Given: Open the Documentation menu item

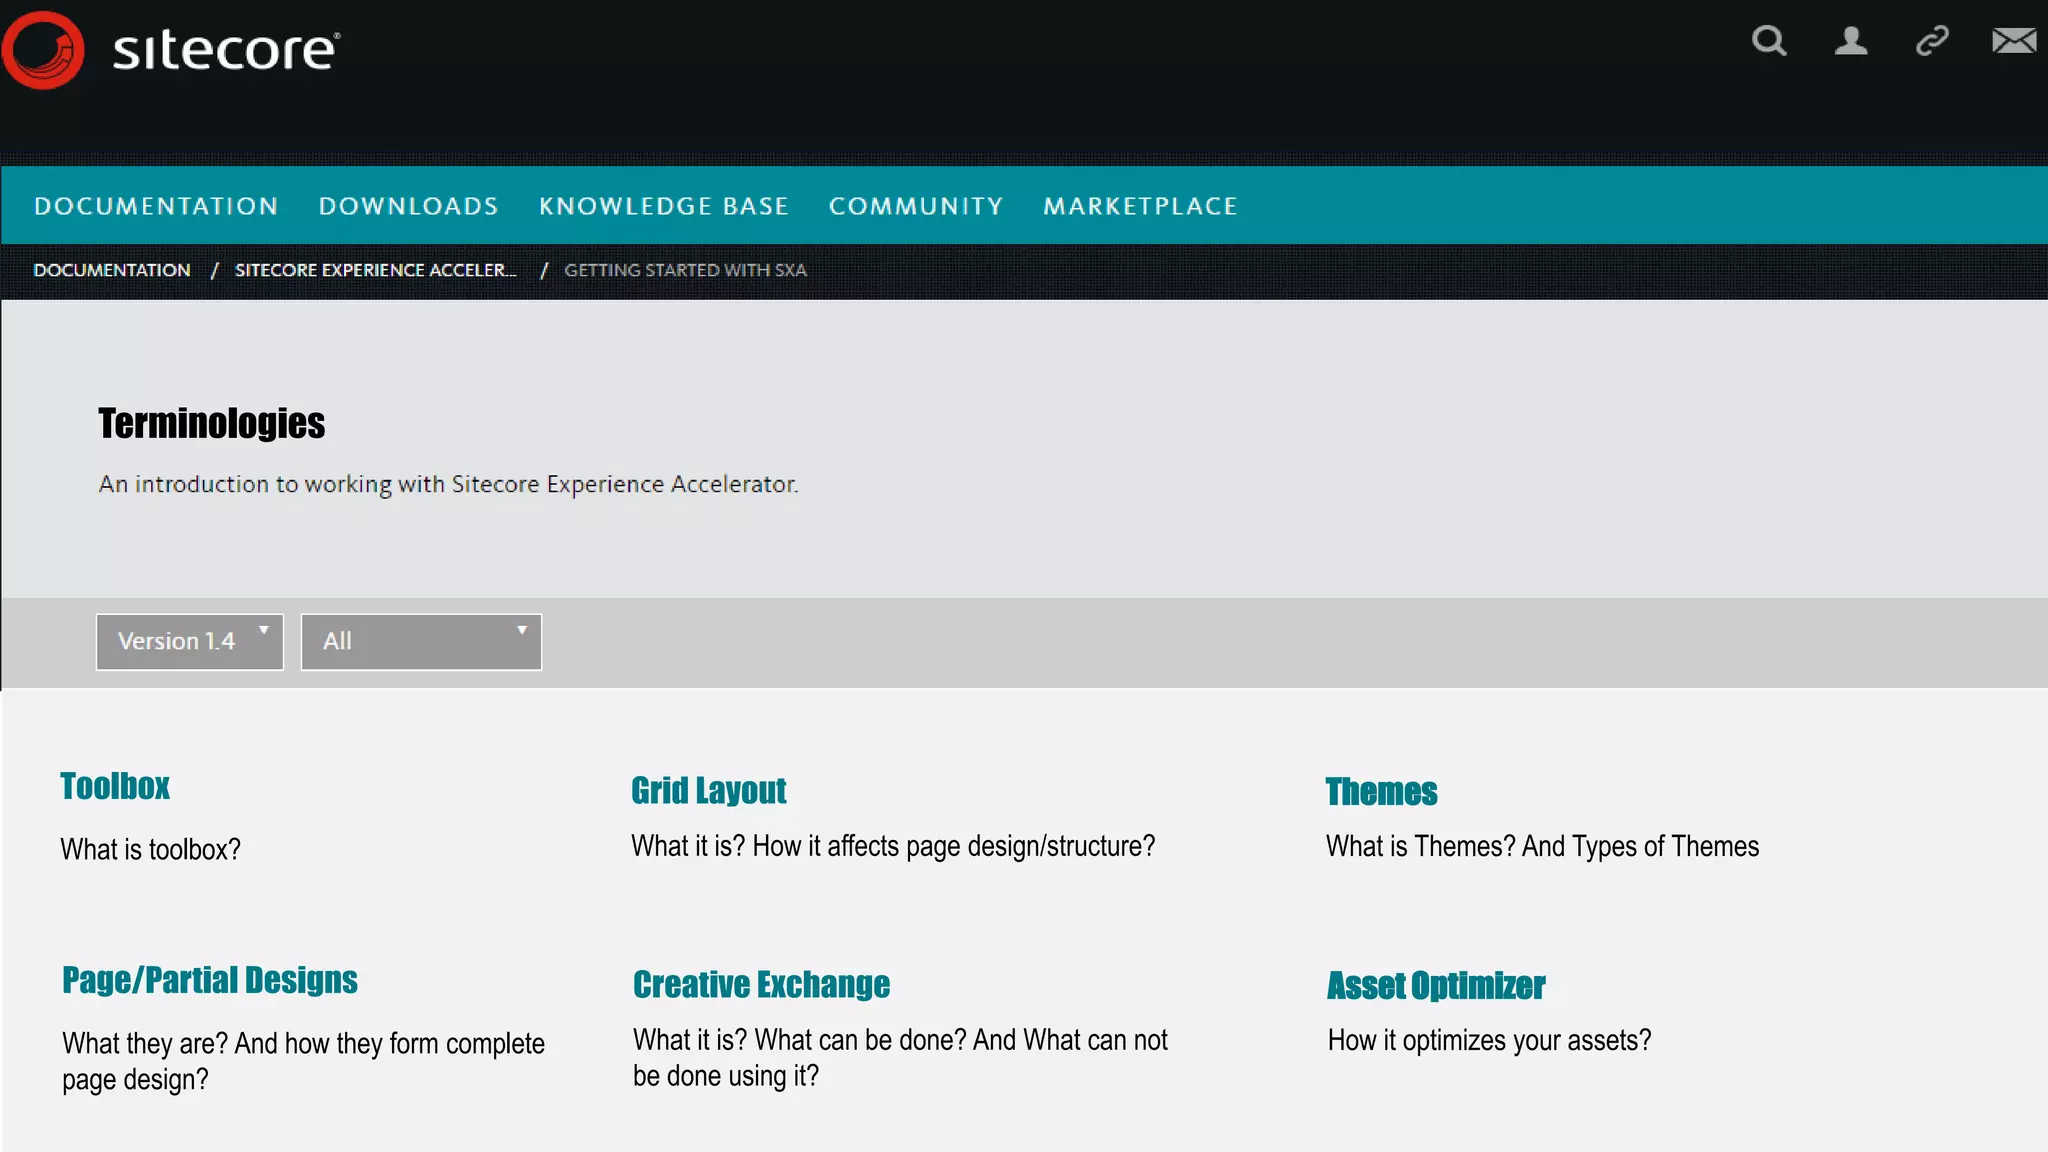Looking at the screenshot, I should (x=156, y=206).
